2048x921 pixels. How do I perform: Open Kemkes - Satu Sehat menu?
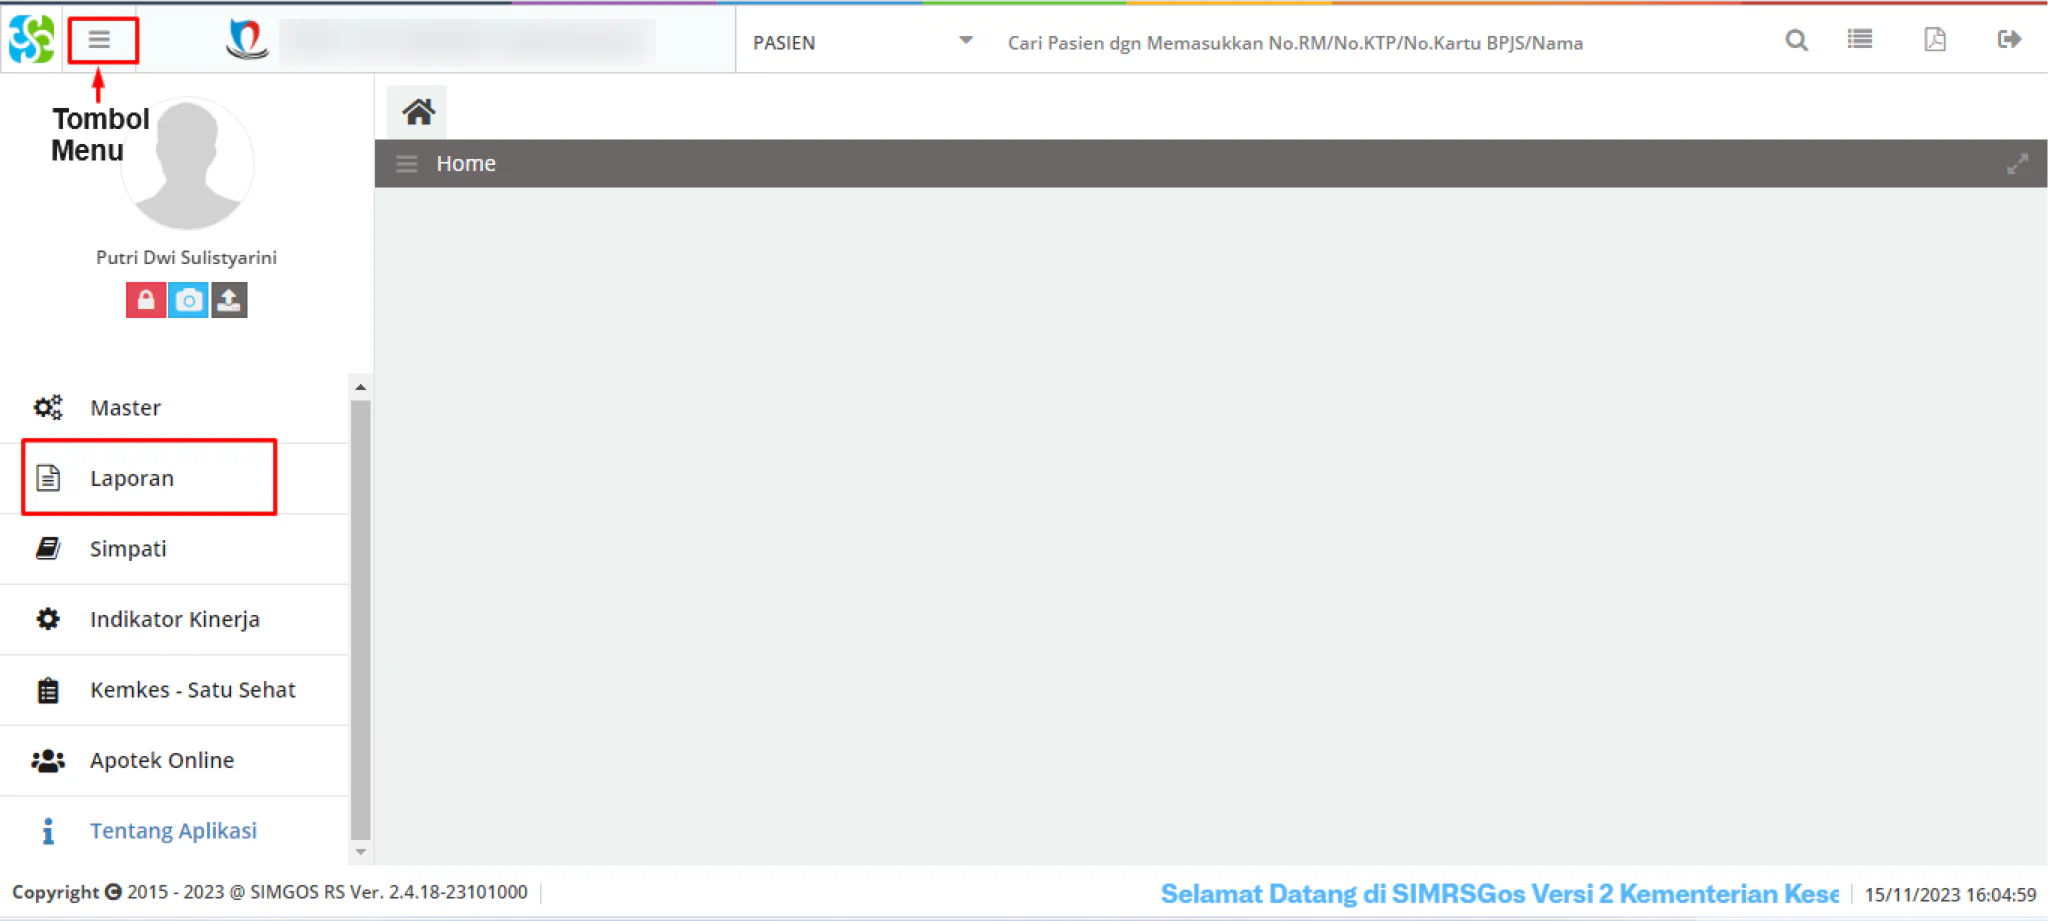[175, 690]
